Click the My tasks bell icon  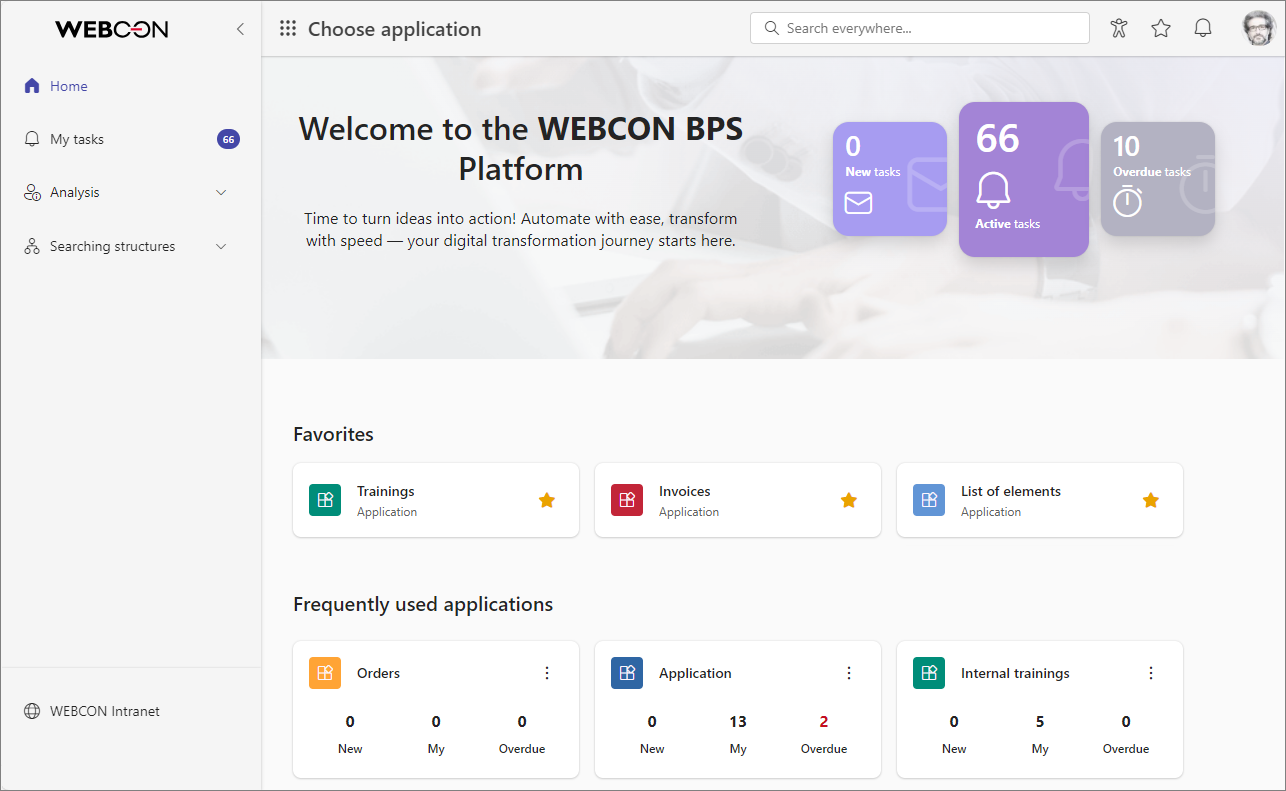pos(32,139)
